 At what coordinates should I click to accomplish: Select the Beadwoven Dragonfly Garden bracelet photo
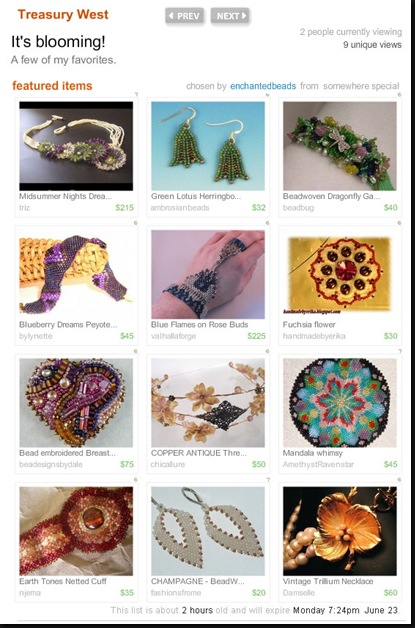tap(340, 146)
